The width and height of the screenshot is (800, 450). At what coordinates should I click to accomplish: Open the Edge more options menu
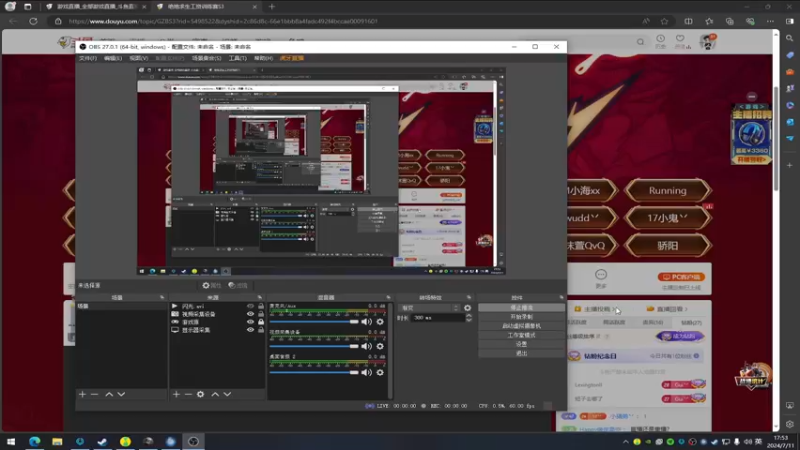coord(770,21)
